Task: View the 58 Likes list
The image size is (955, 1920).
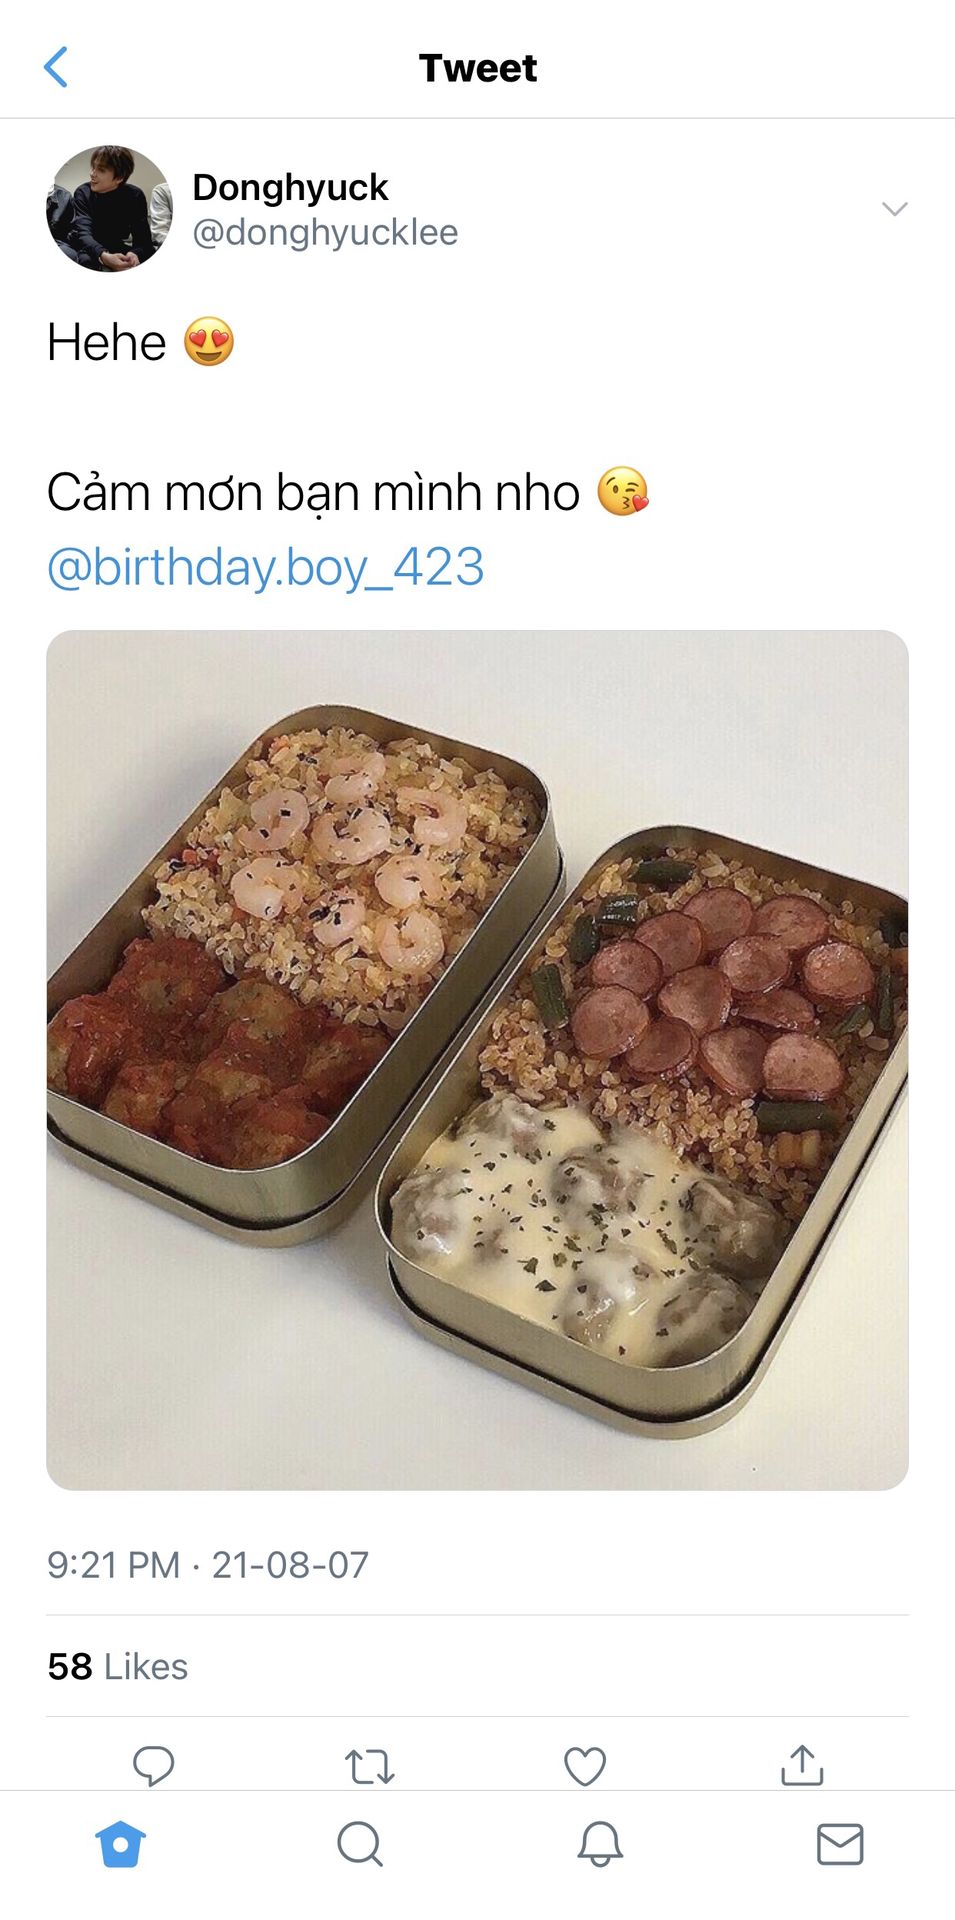Action: point(118,1666)
